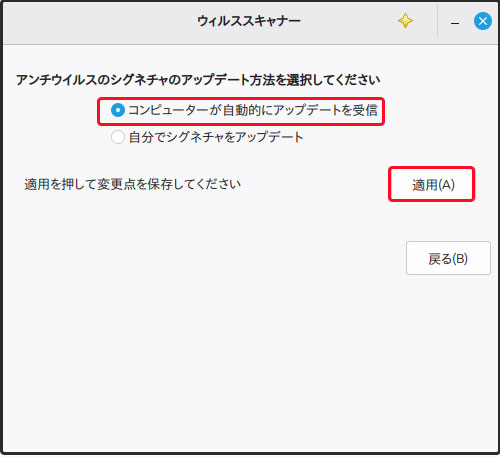Click the コンピューターが自動的にアップデートを受信 label text
The height and width of the screenshot is (457, 500).
[253, 110]
